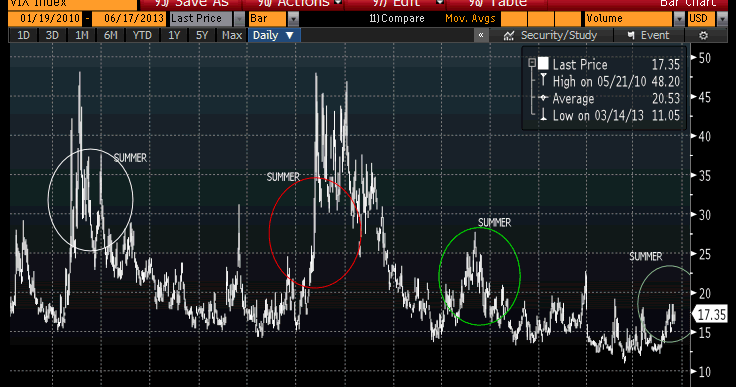Click the 11.05 low value in legend
Viewport: 736px width, 387px height.
666,116
